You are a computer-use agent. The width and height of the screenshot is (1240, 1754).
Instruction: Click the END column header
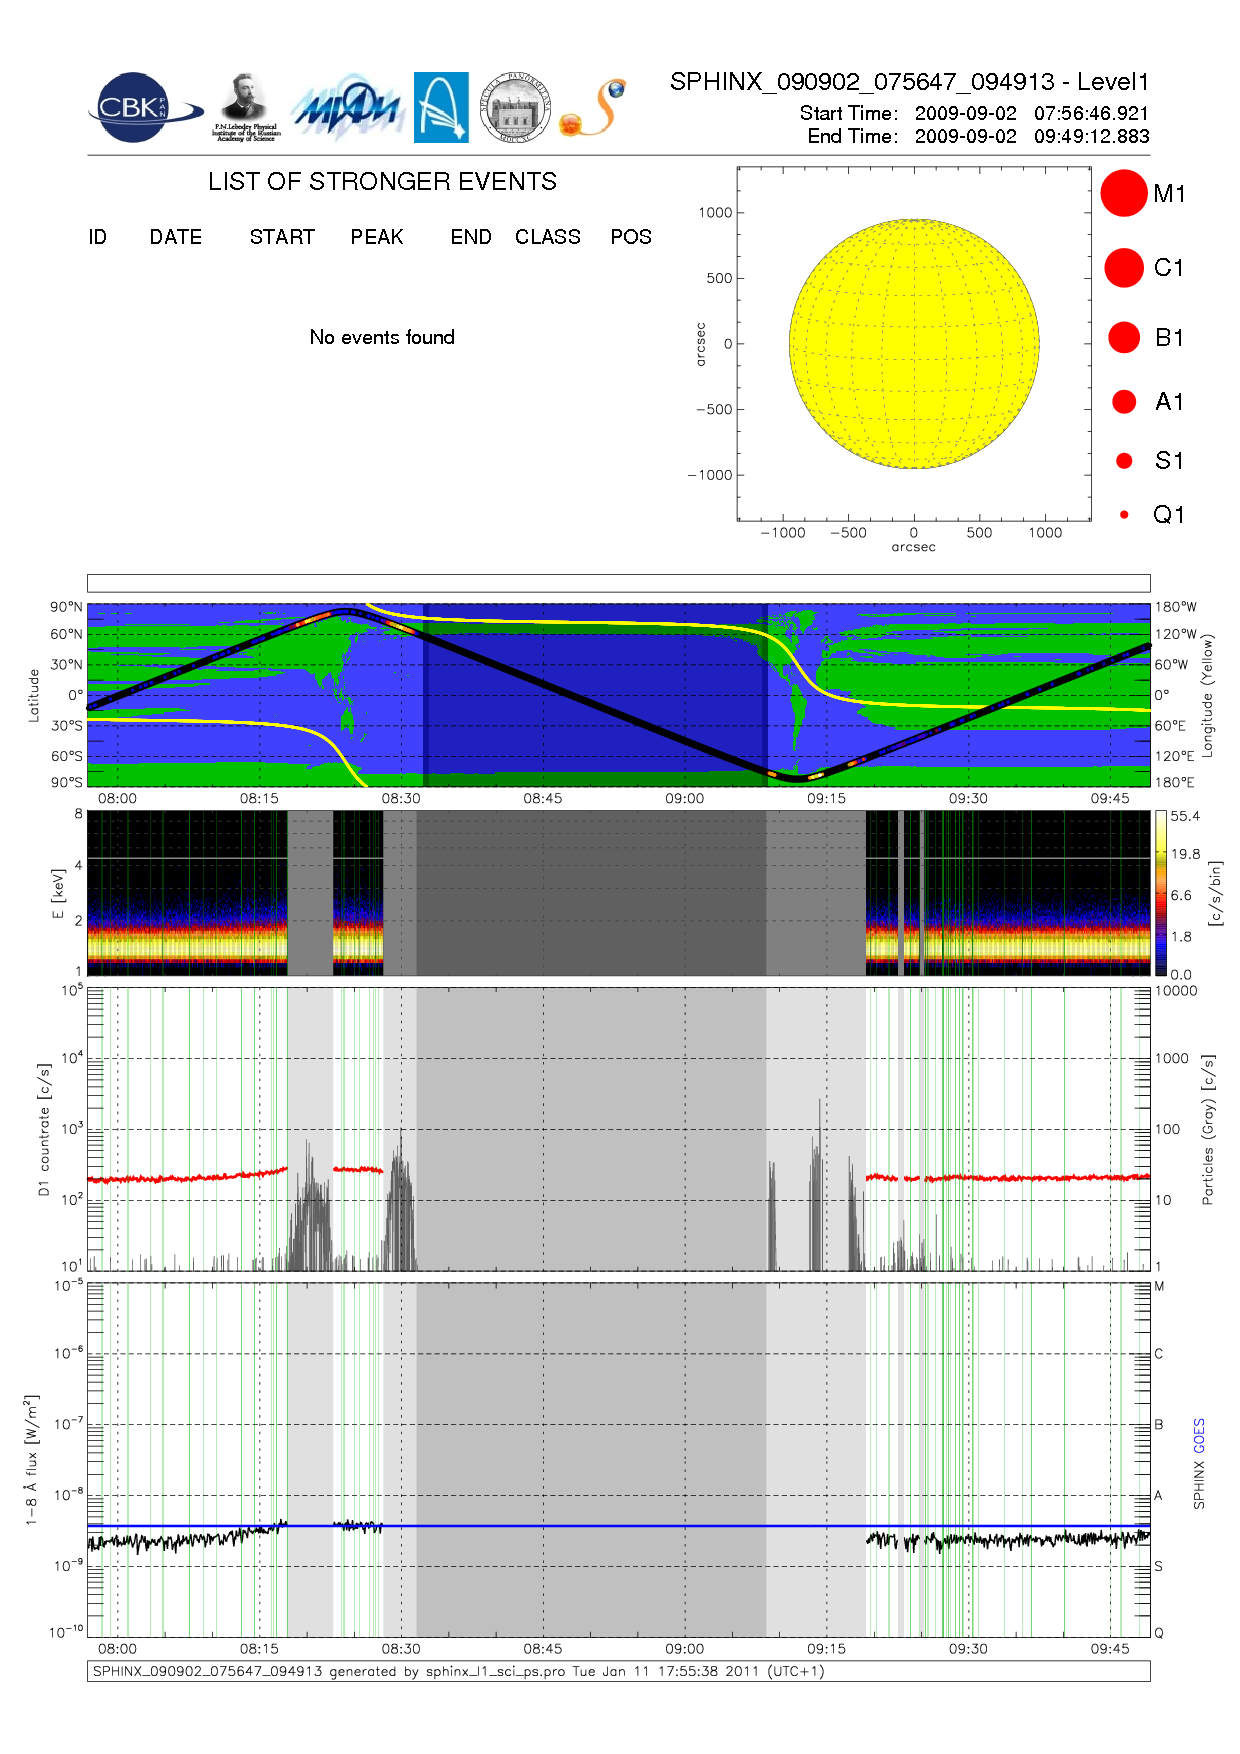(471, 237)
